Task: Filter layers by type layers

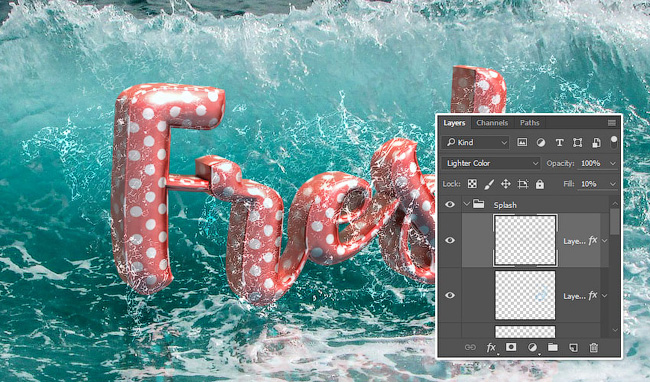Action: point(559,143)
